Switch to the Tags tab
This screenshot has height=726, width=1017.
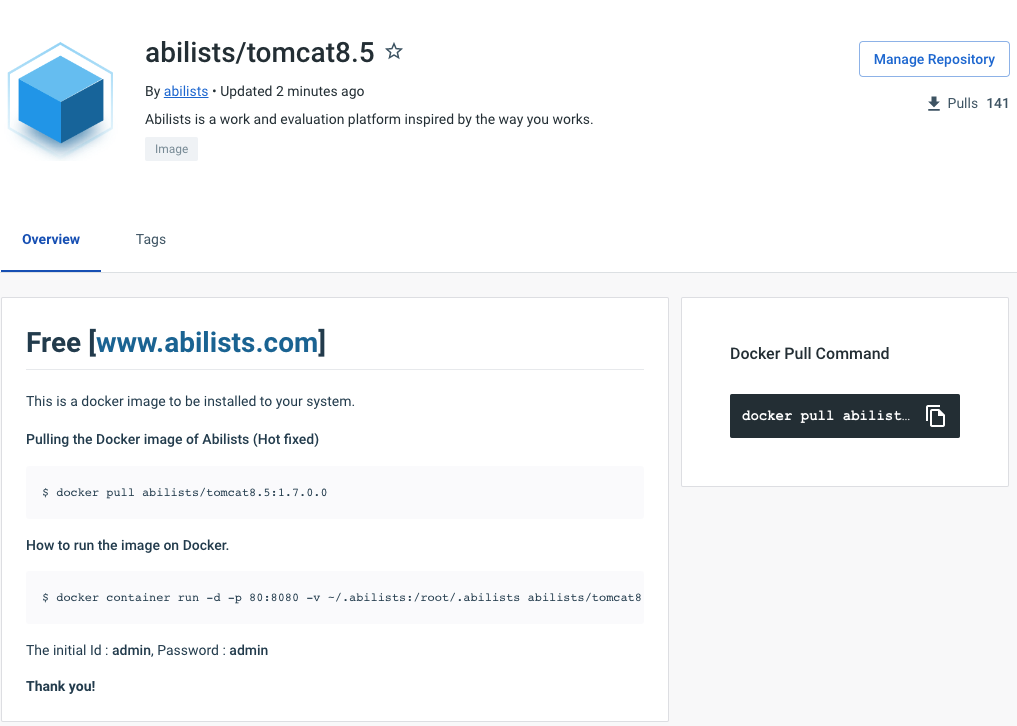click(150, 239)
